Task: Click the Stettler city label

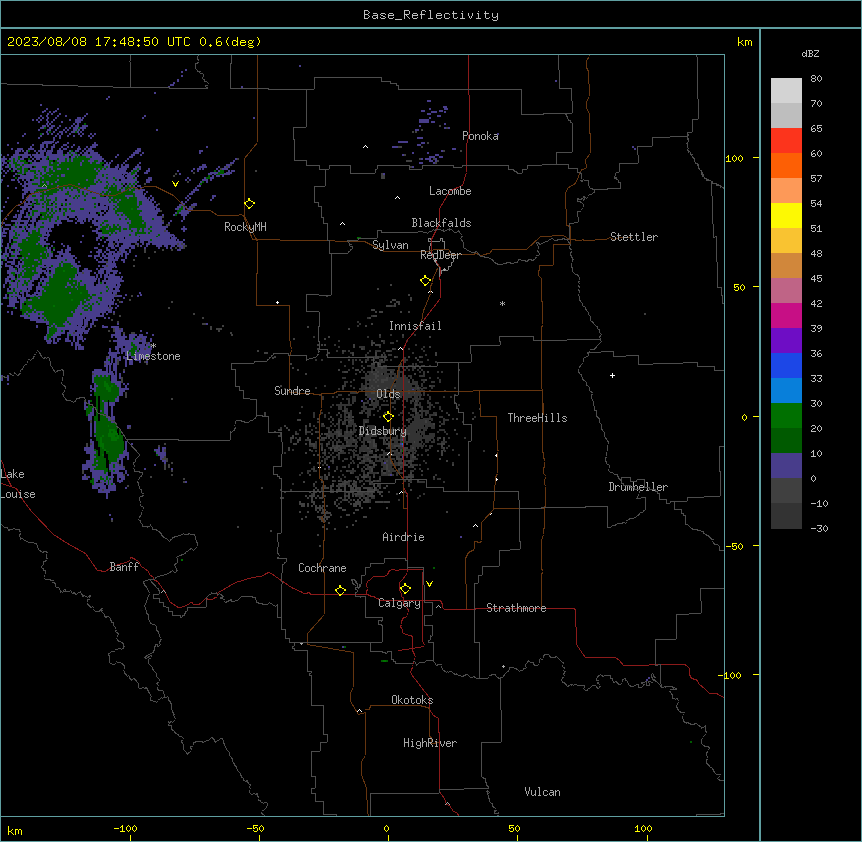Action: coord(634,237)
